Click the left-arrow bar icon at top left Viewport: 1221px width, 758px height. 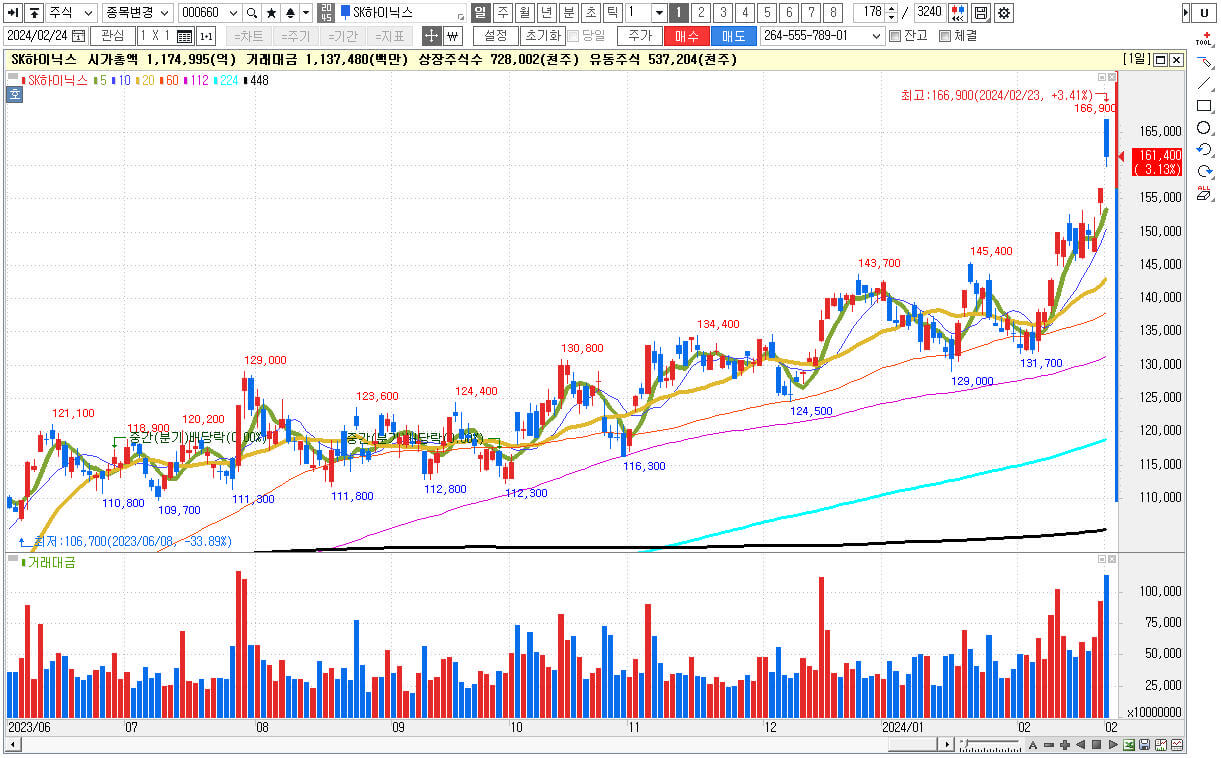click(x=13, y=13)
